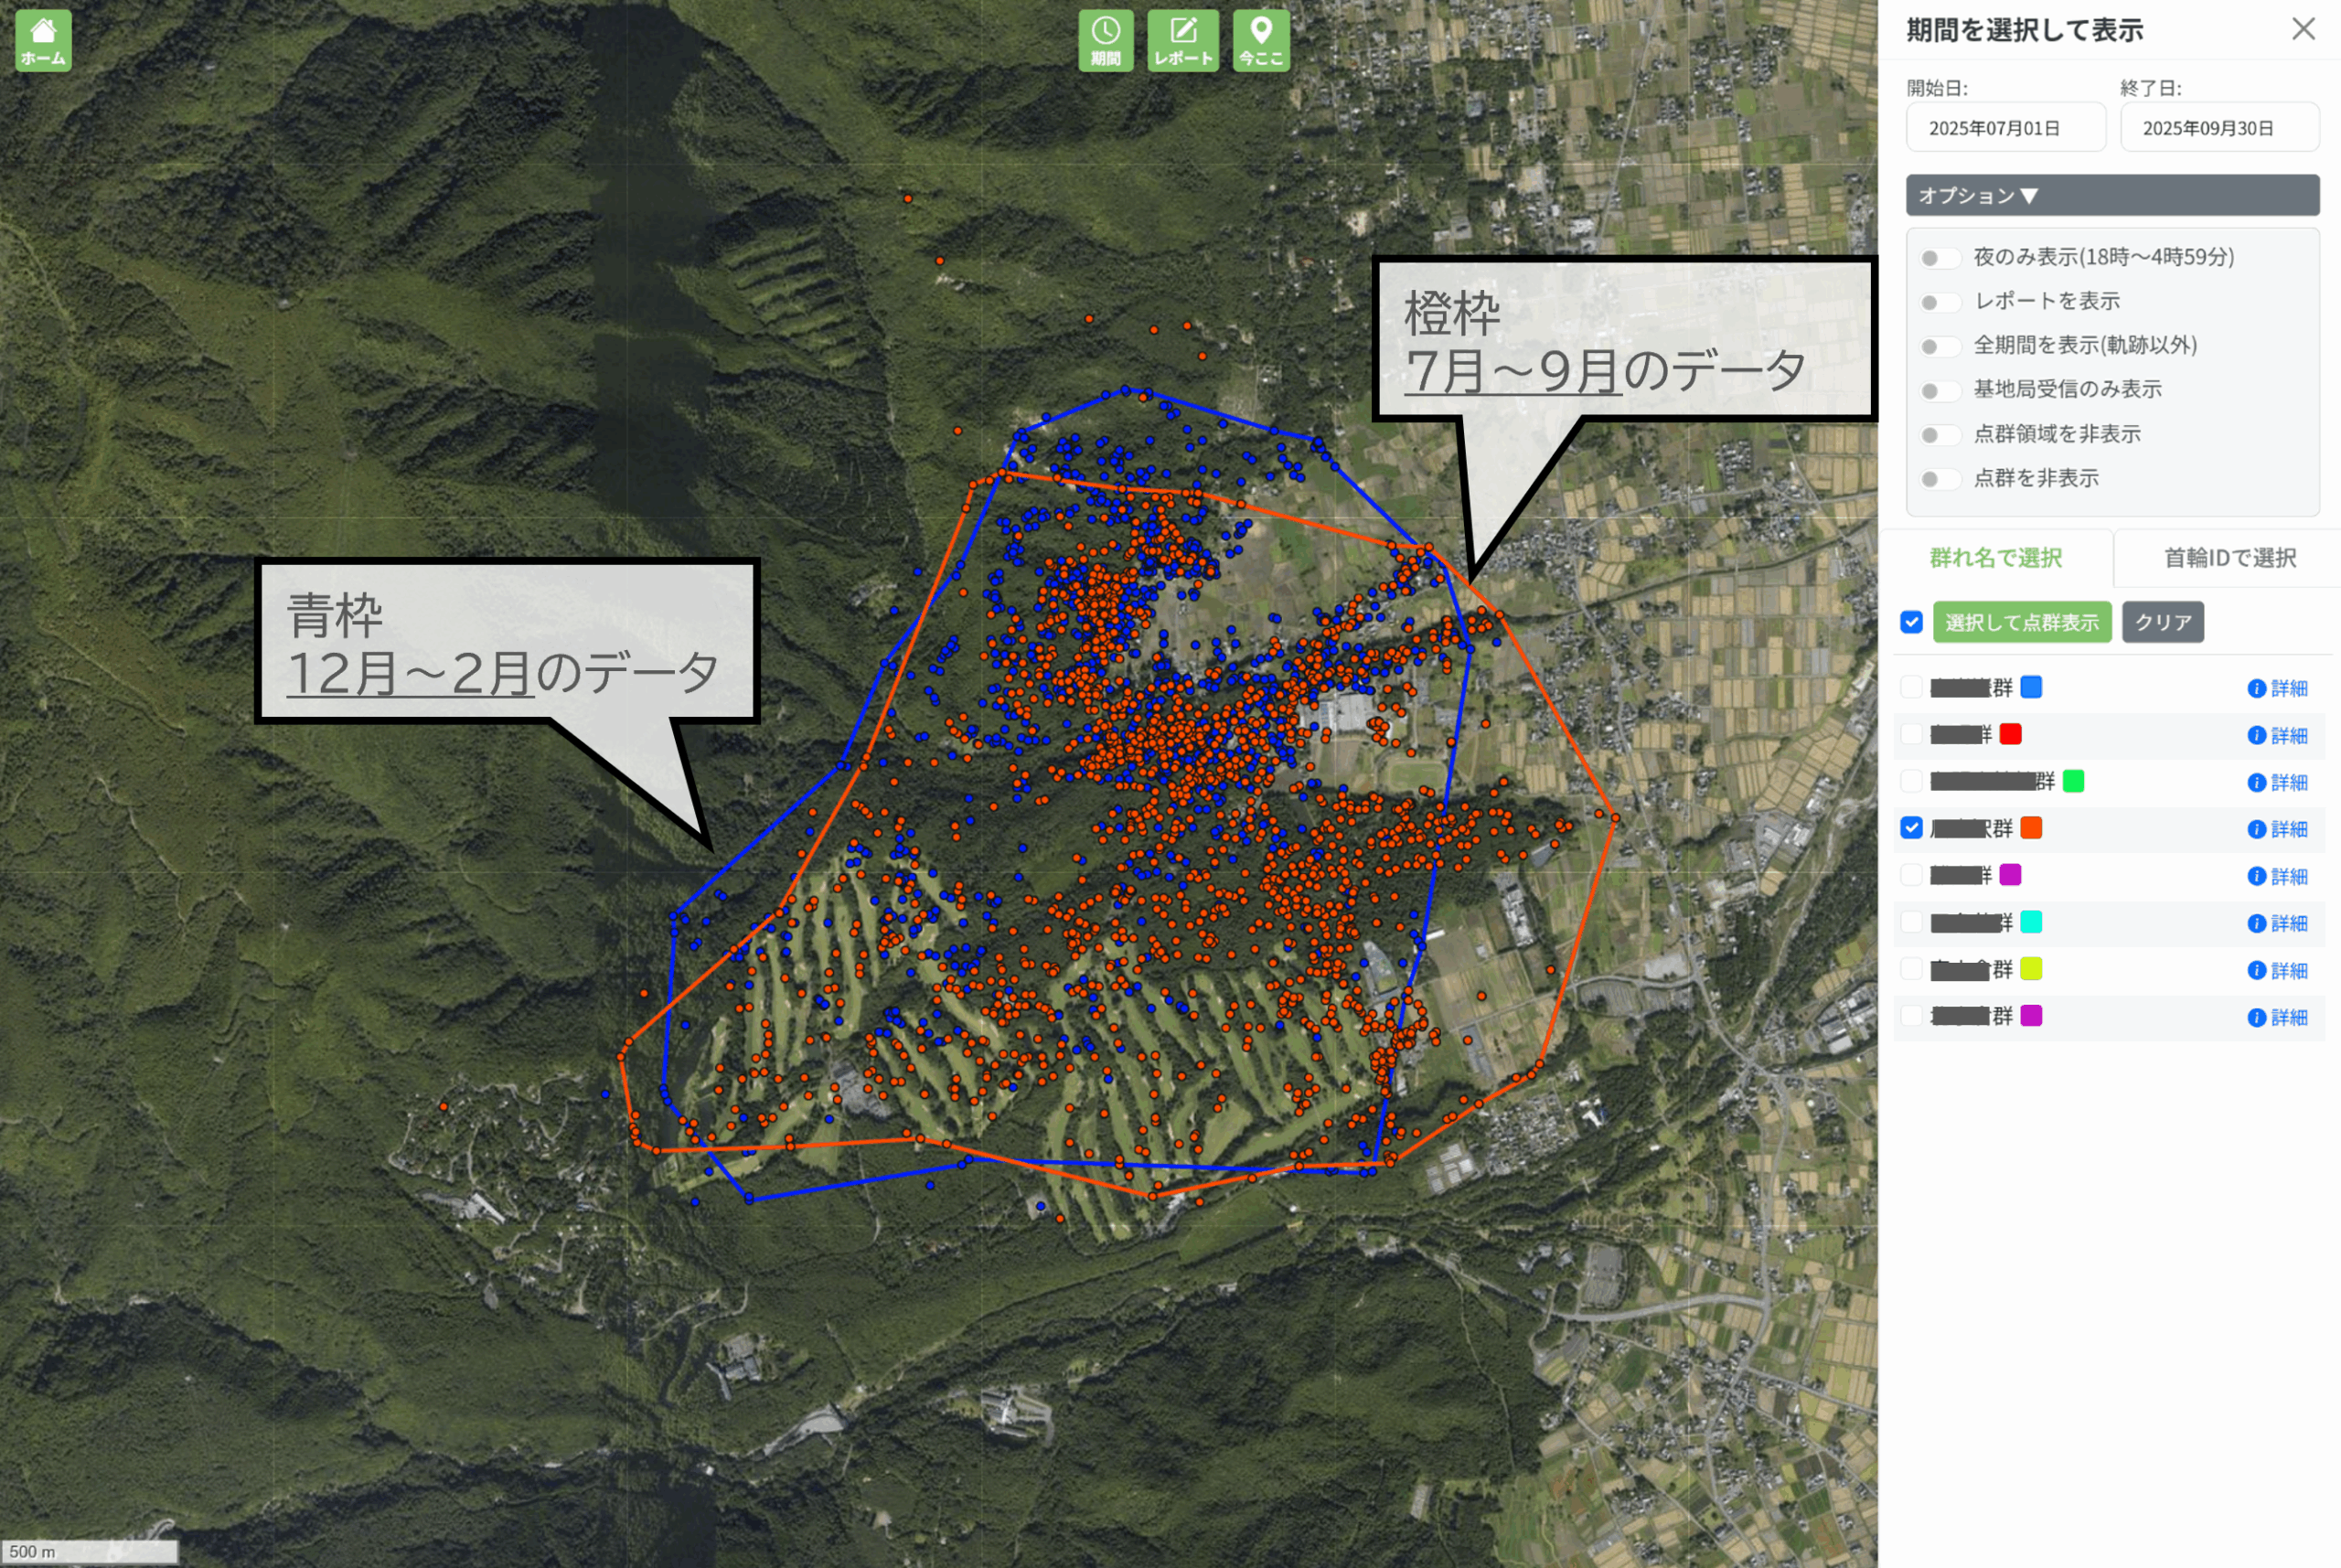Close the 期間を選択して表示 panel
2341x1568 pixels.
tap(2303, 29)
